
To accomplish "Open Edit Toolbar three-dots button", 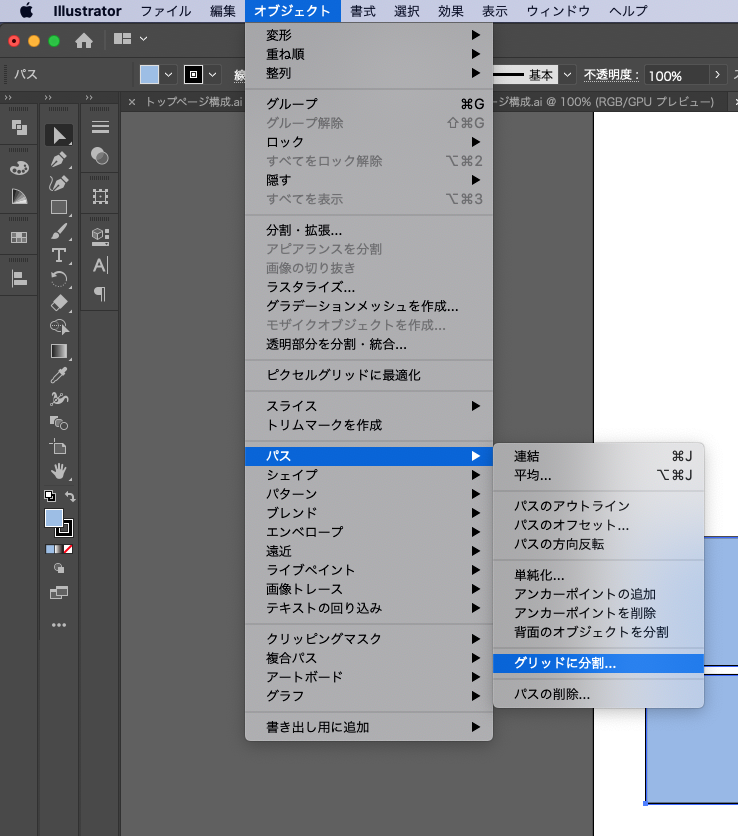I will click(x=59, y=625).
